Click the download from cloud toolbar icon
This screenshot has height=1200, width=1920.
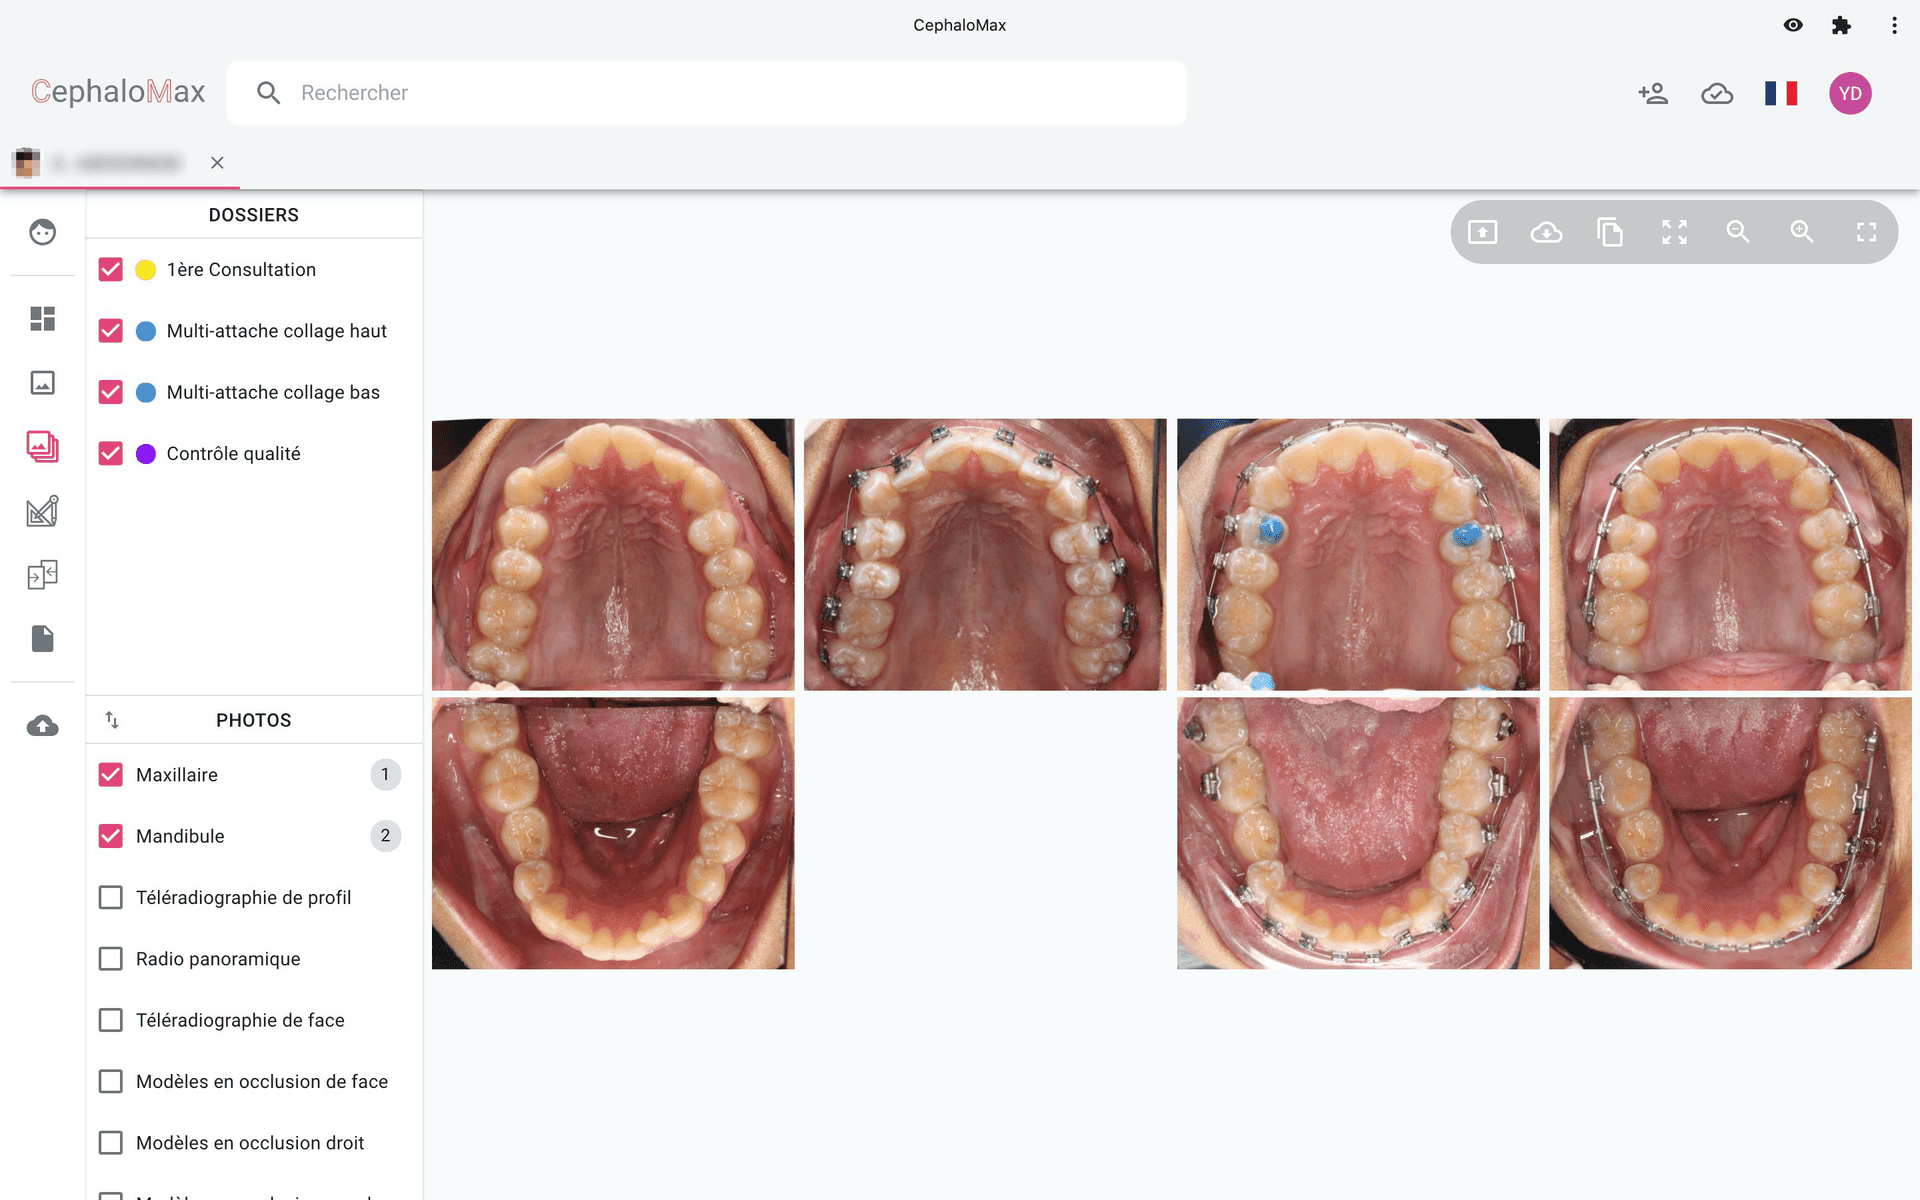tap(1546, 232)
